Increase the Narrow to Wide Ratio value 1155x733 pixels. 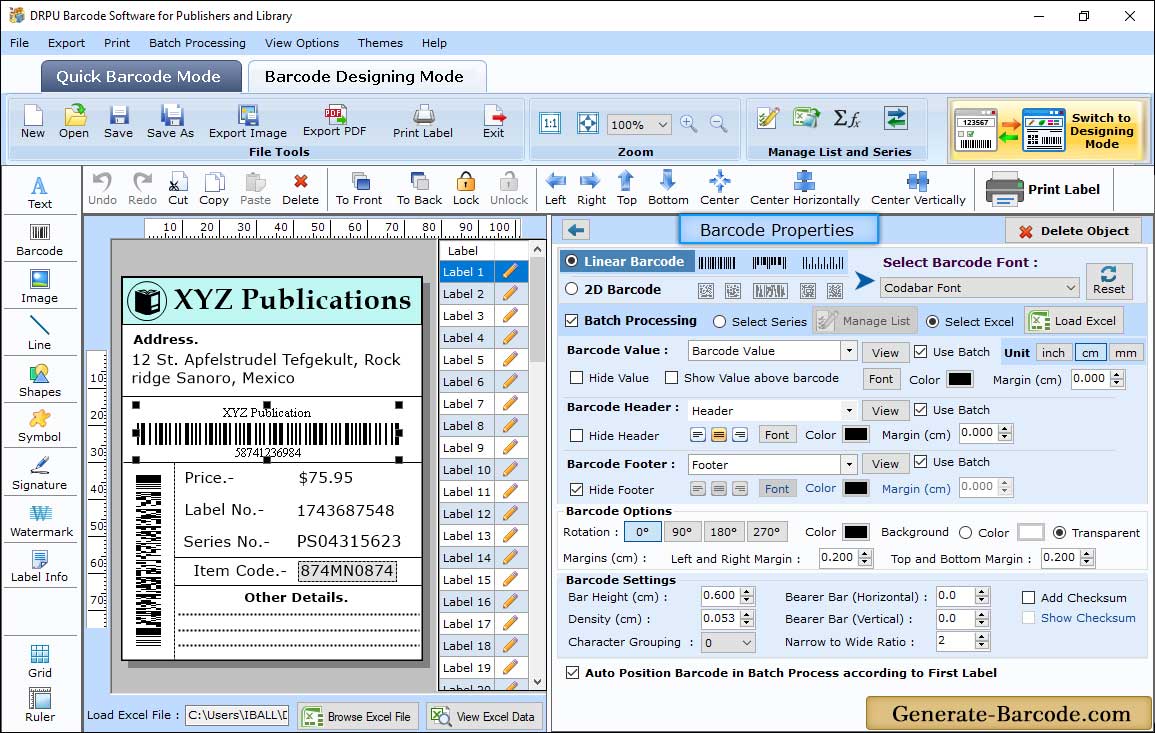tap(981, 637)
